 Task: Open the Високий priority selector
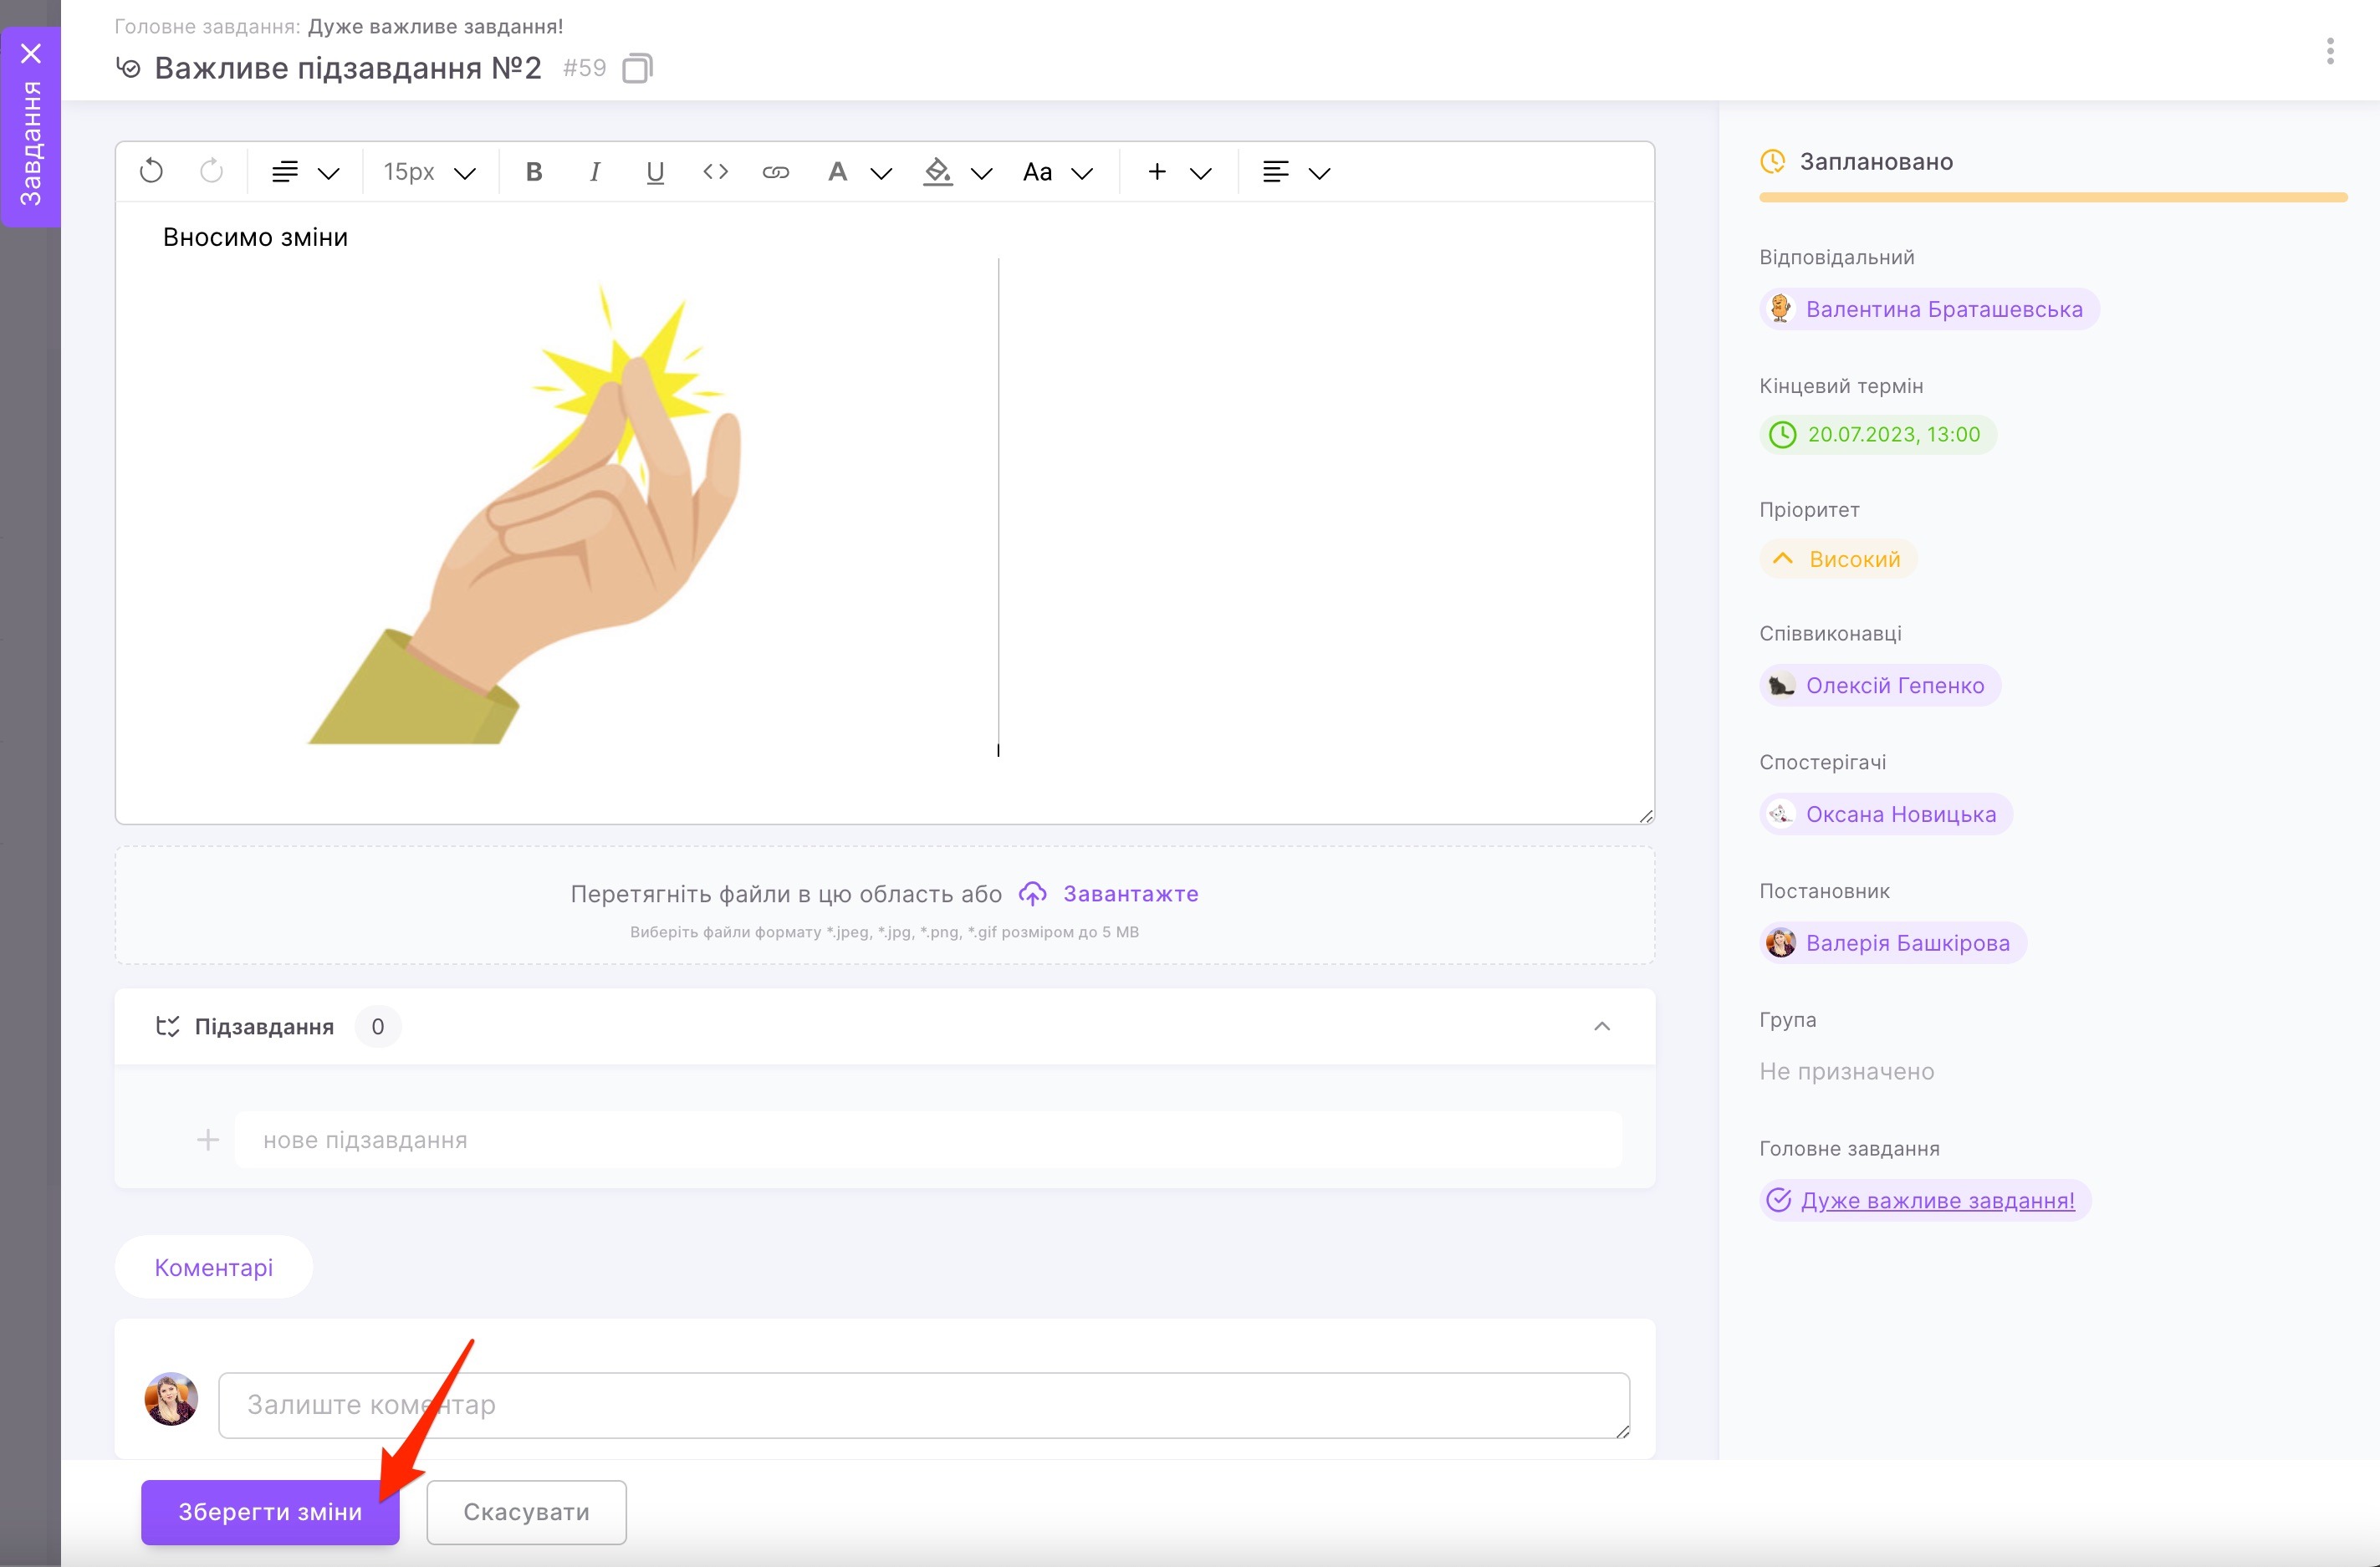click(1838, 558)
